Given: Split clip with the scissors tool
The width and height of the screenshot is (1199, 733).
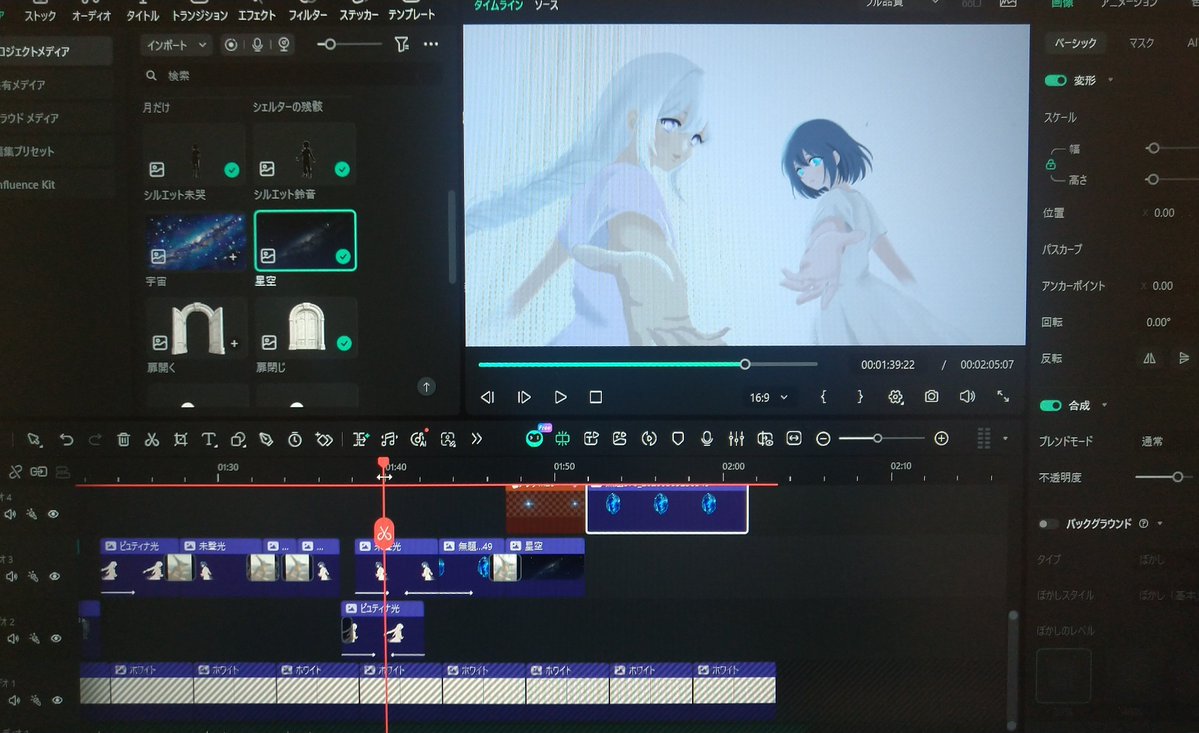Looking at the screenshot, I should [x=151, y=439].
